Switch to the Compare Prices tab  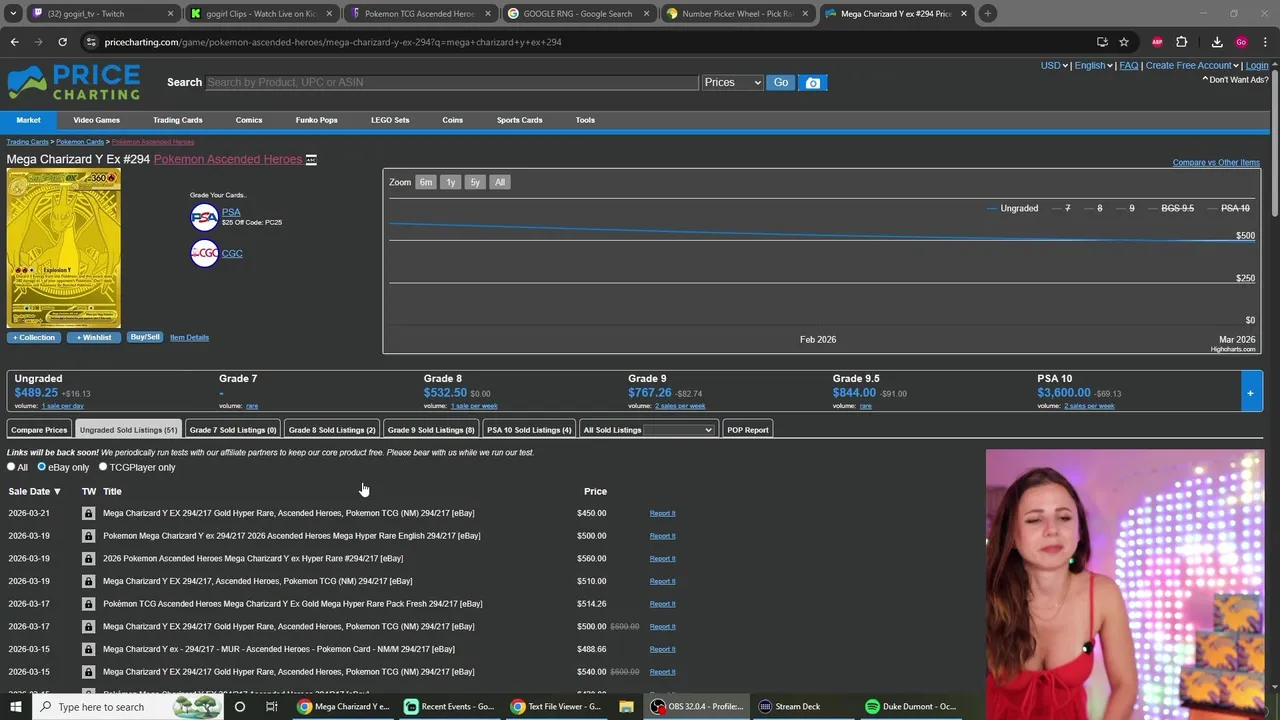click(x=39, y=430)
